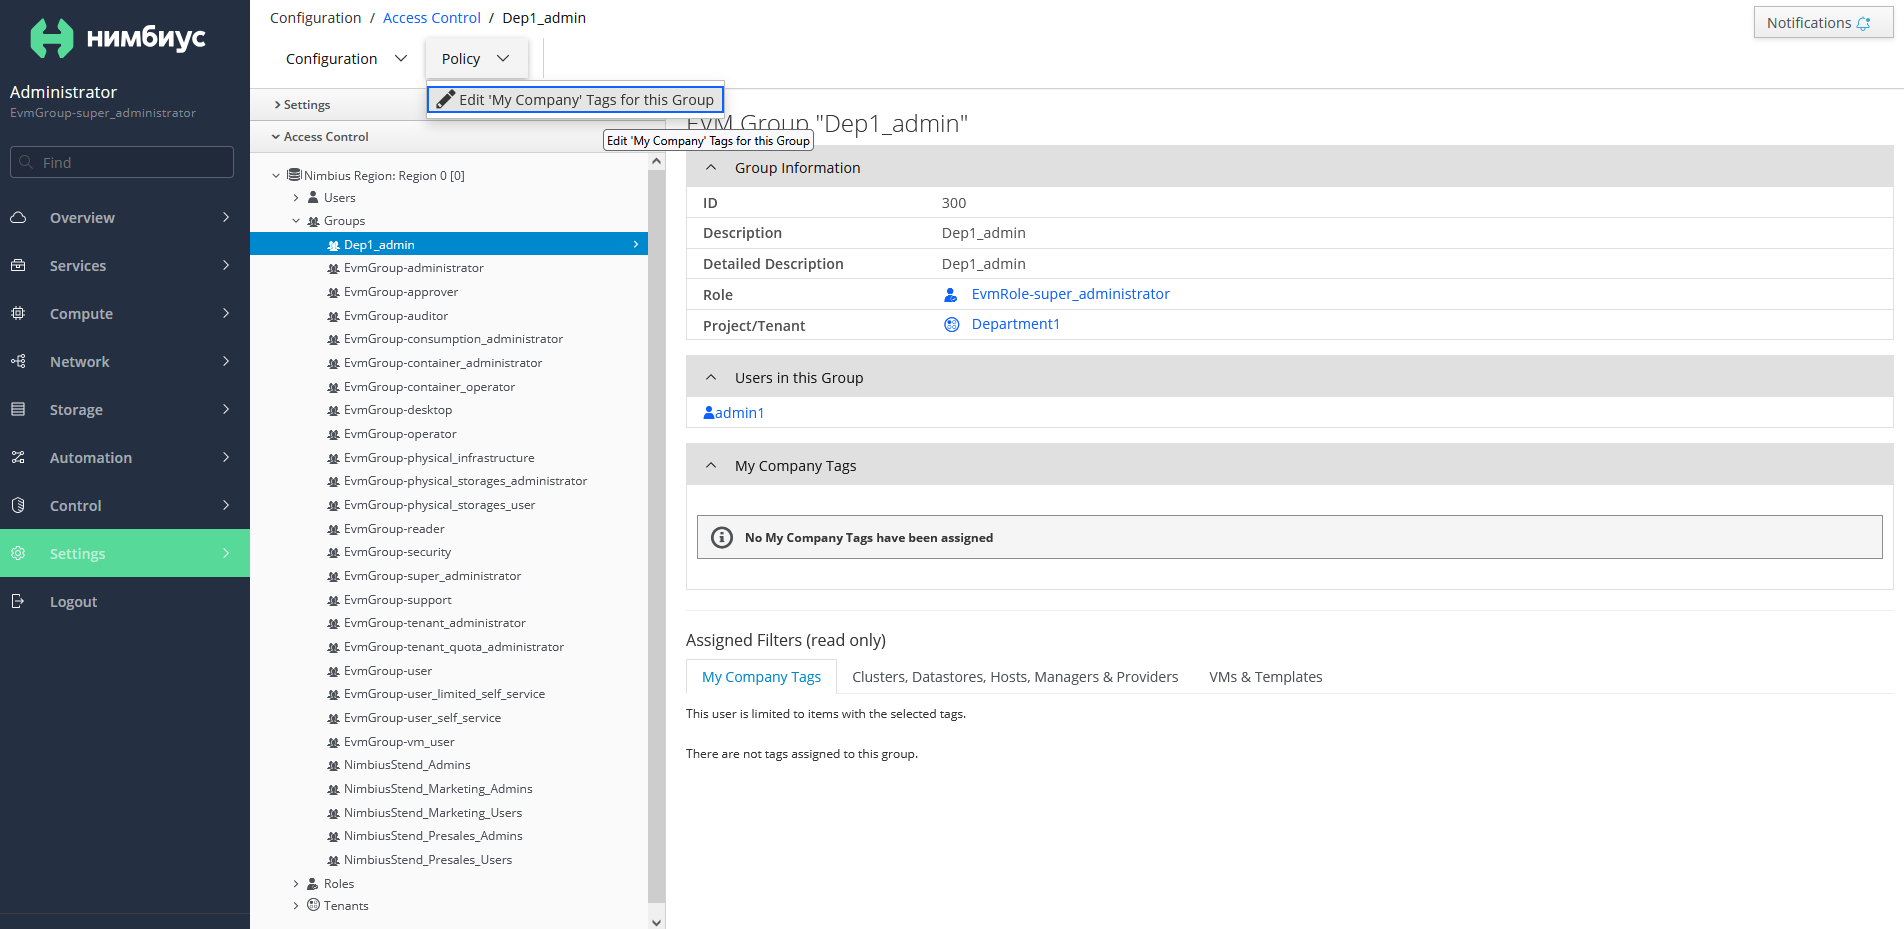Click the tree scrollbar down arrow
Image resolution: width=1904 pixels, height=929 pixels.
coord(656,922)
